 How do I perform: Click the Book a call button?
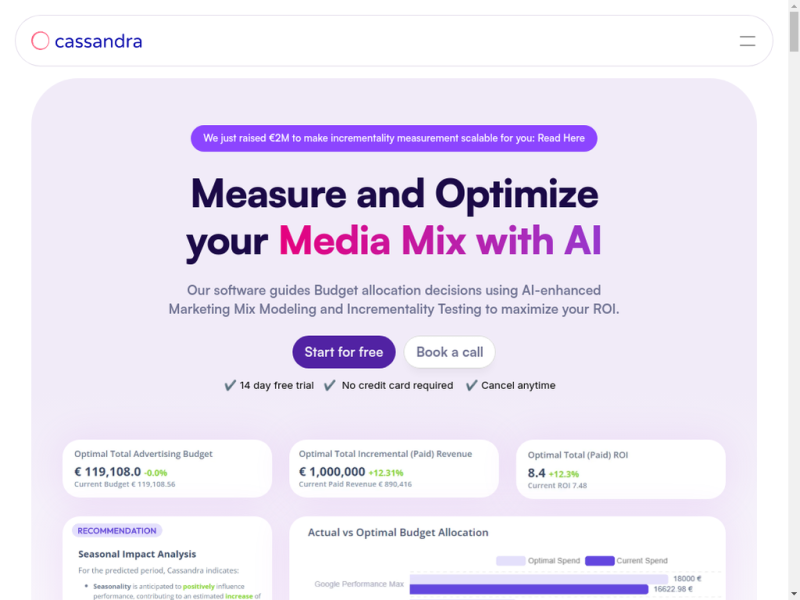click(449, 352)
